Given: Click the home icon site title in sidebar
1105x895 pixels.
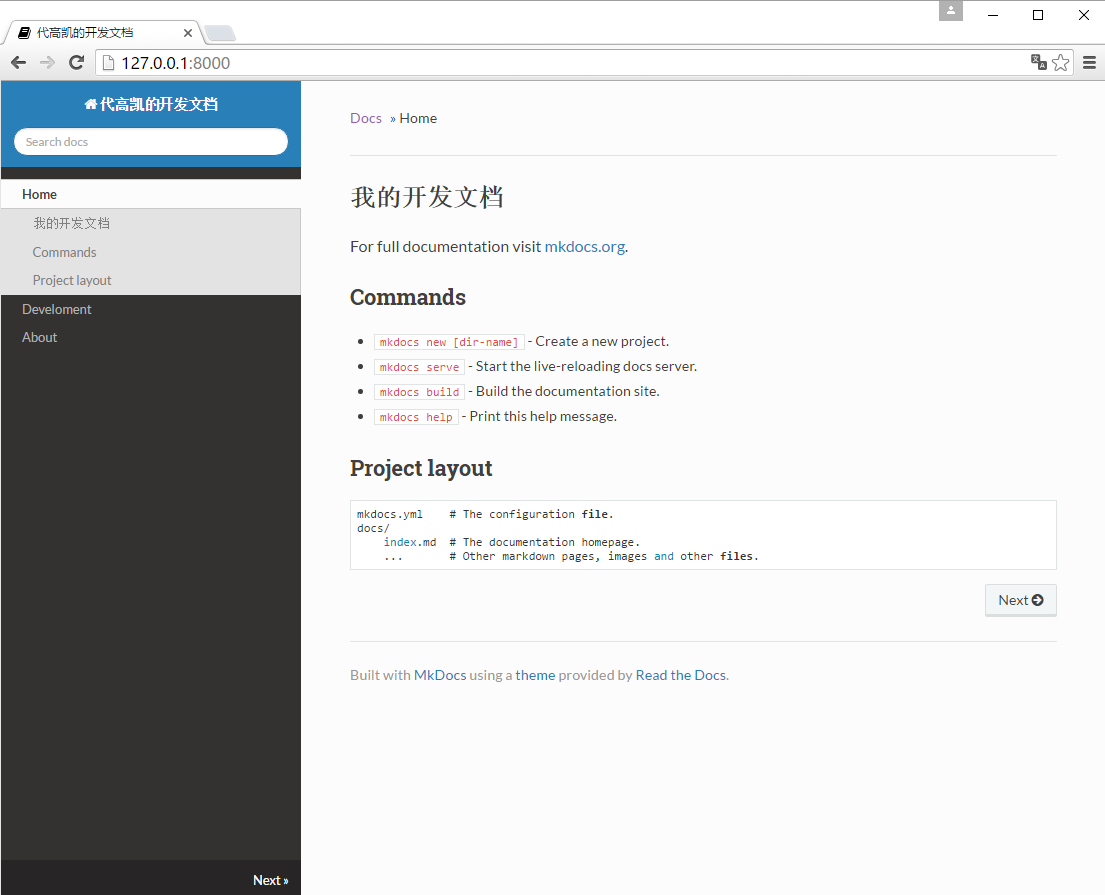Looking at the screenshot, I should (151, 104).
